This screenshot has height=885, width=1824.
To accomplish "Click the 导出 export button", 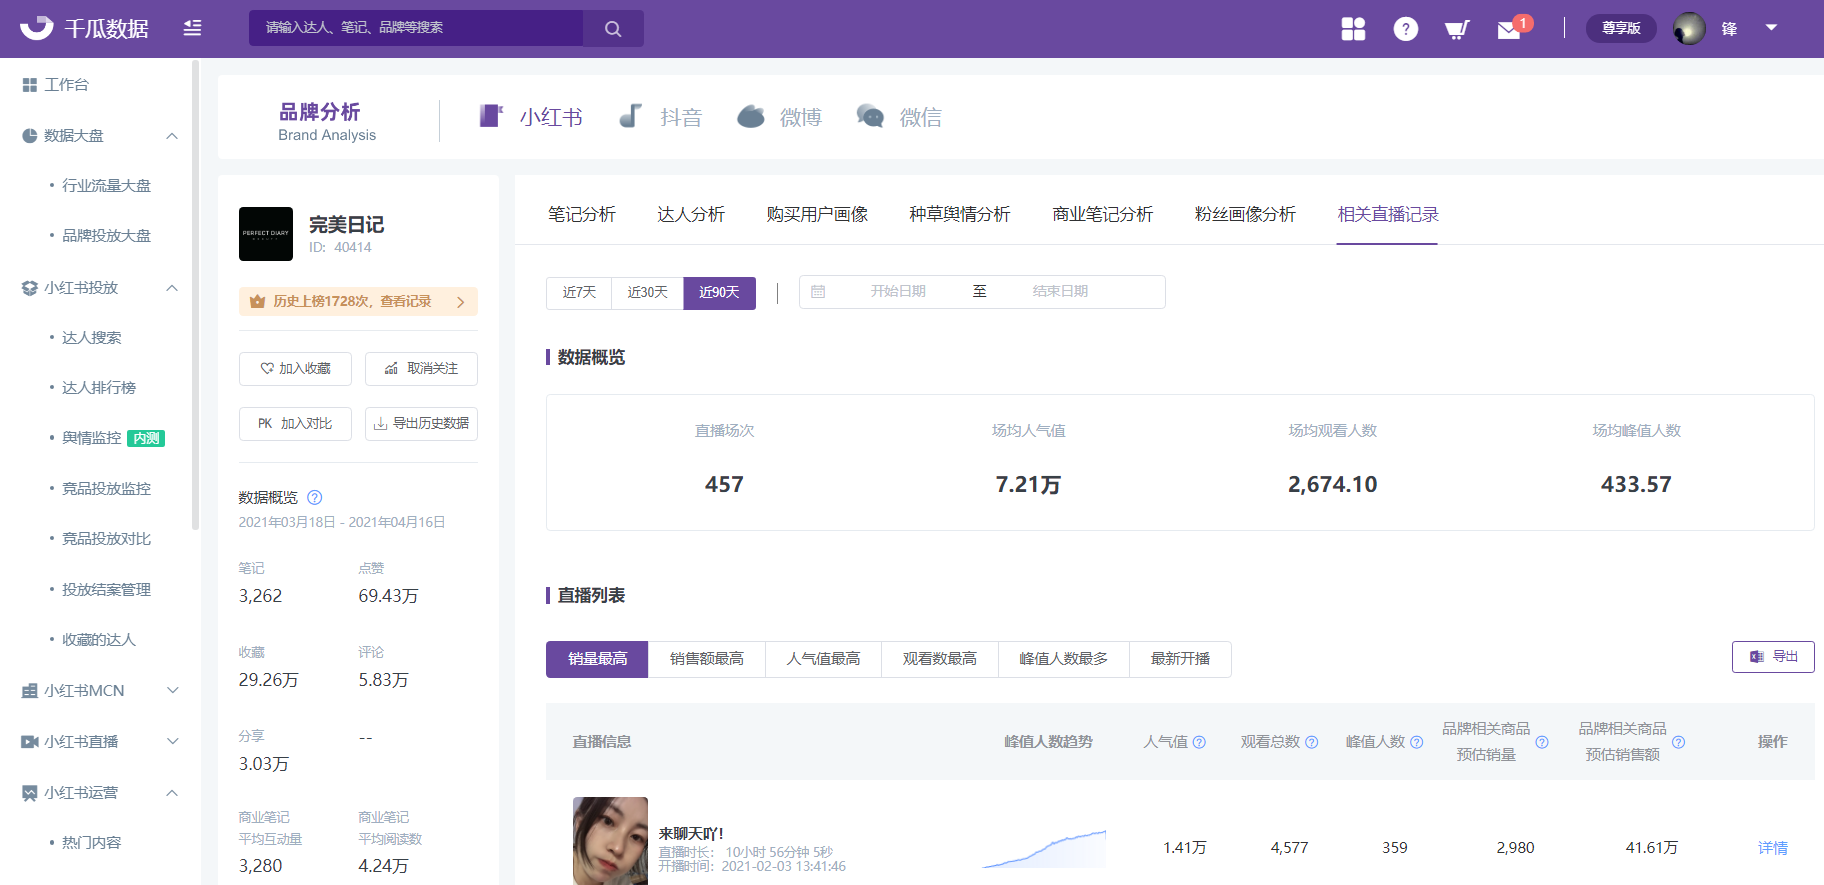I will [x=1773, y=657].
